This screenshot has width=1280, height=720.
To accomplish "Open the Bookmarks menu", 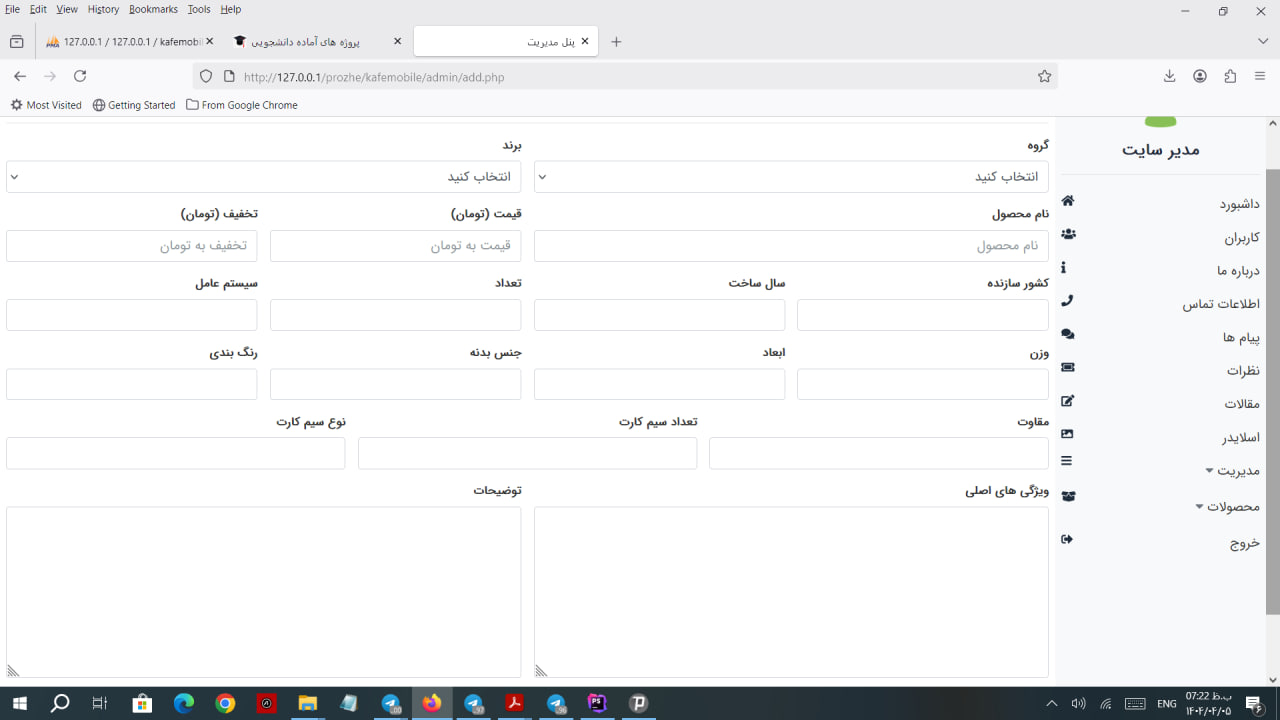I will point(153,9).
